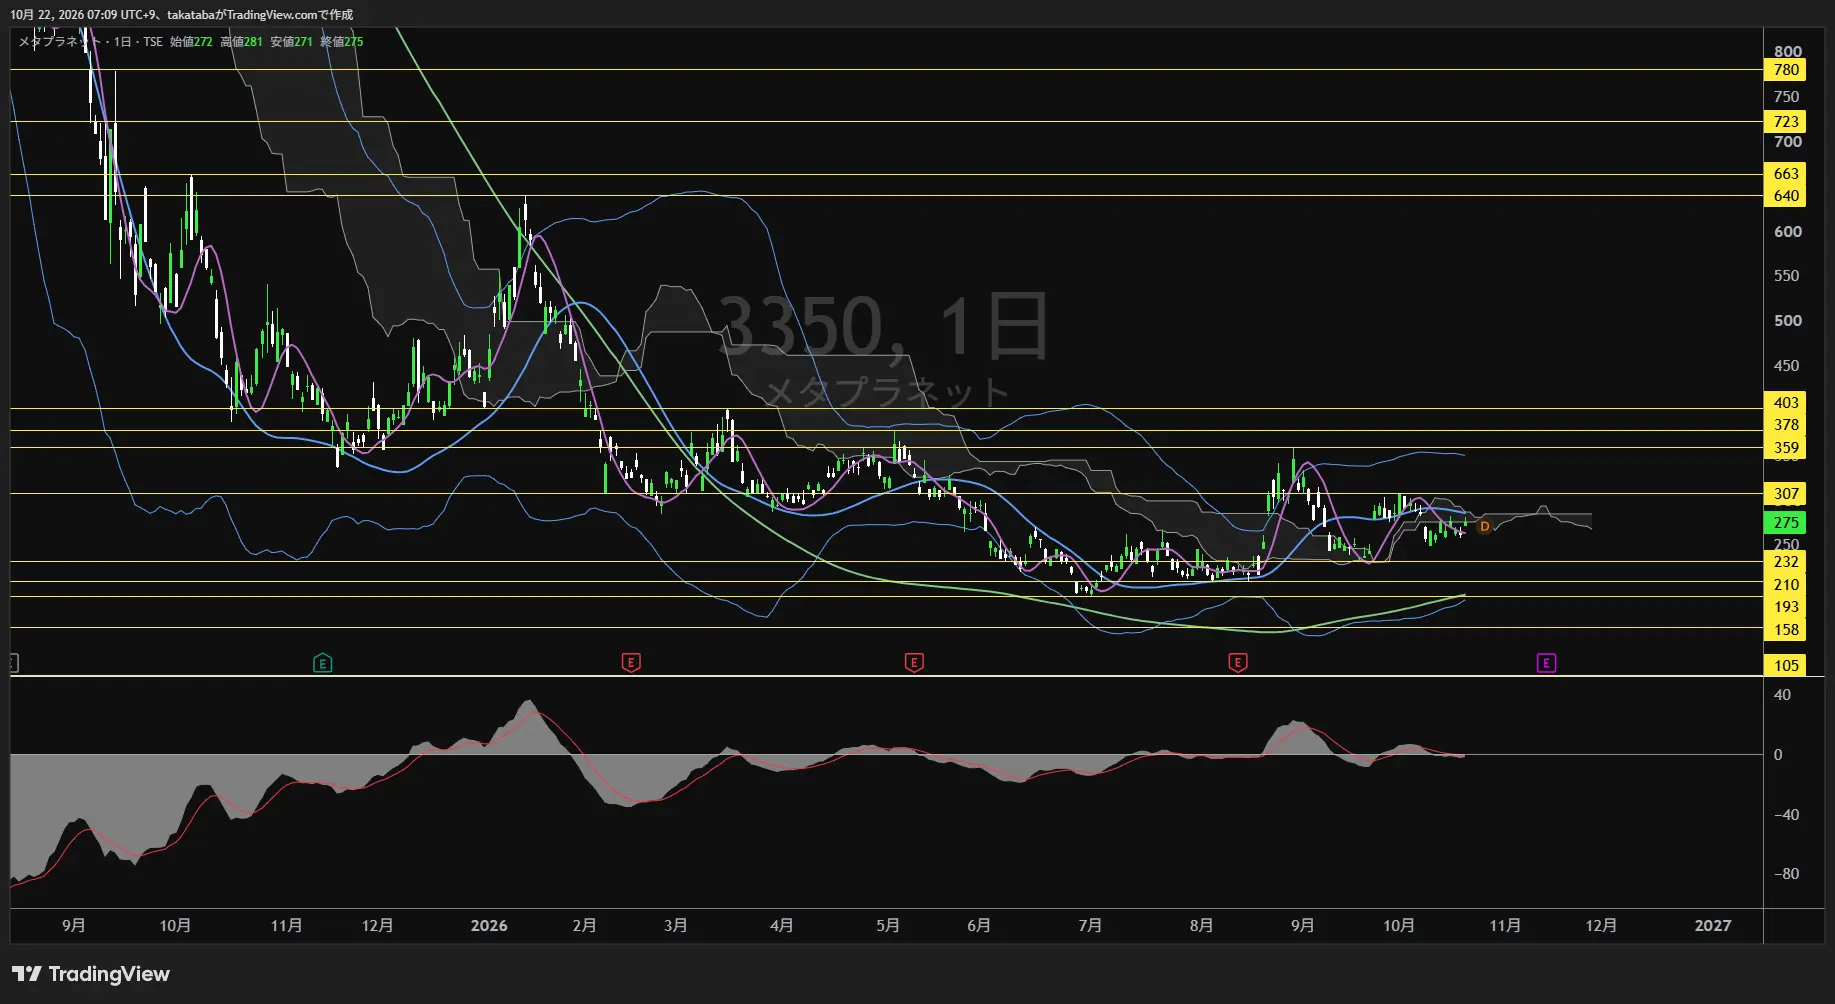The image size is (1835, 1004).
Task: Select the 232 price level label
Action: pyautogui.click(x=1785, y=562)
